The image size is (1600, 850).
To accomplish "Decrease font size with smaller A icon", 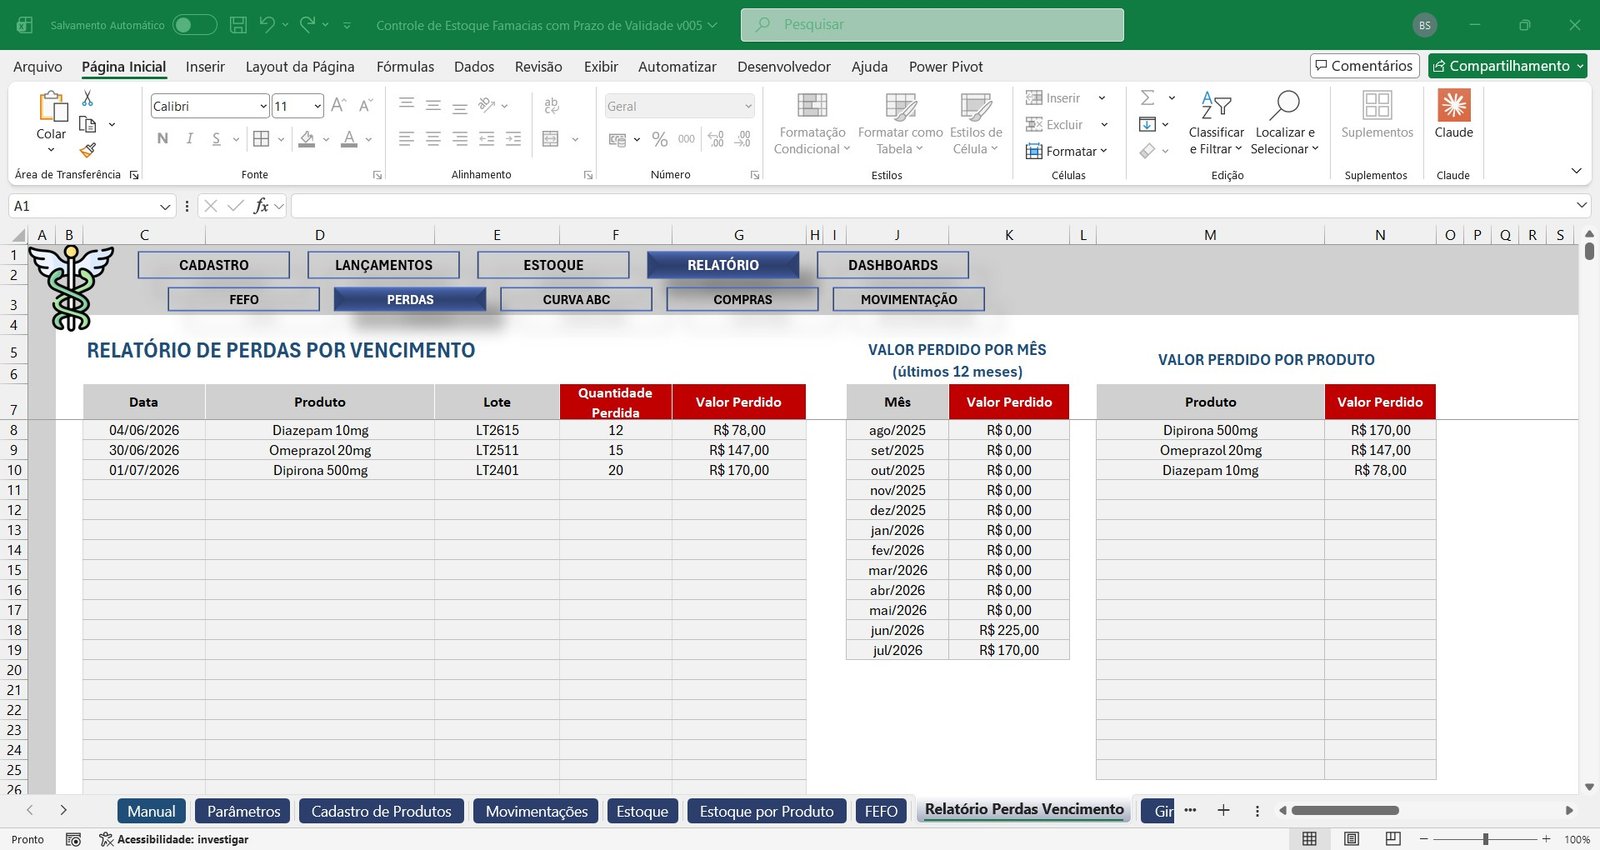I will [365, 105].
